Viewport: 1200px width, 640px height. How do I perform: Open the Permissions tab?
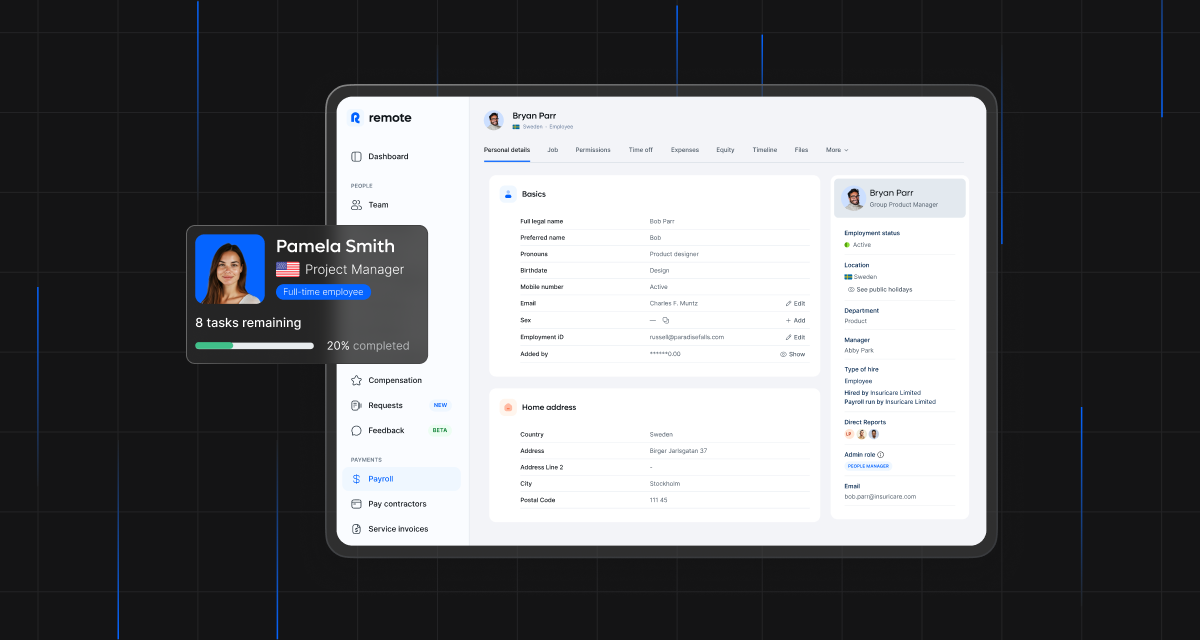point(593,150)
